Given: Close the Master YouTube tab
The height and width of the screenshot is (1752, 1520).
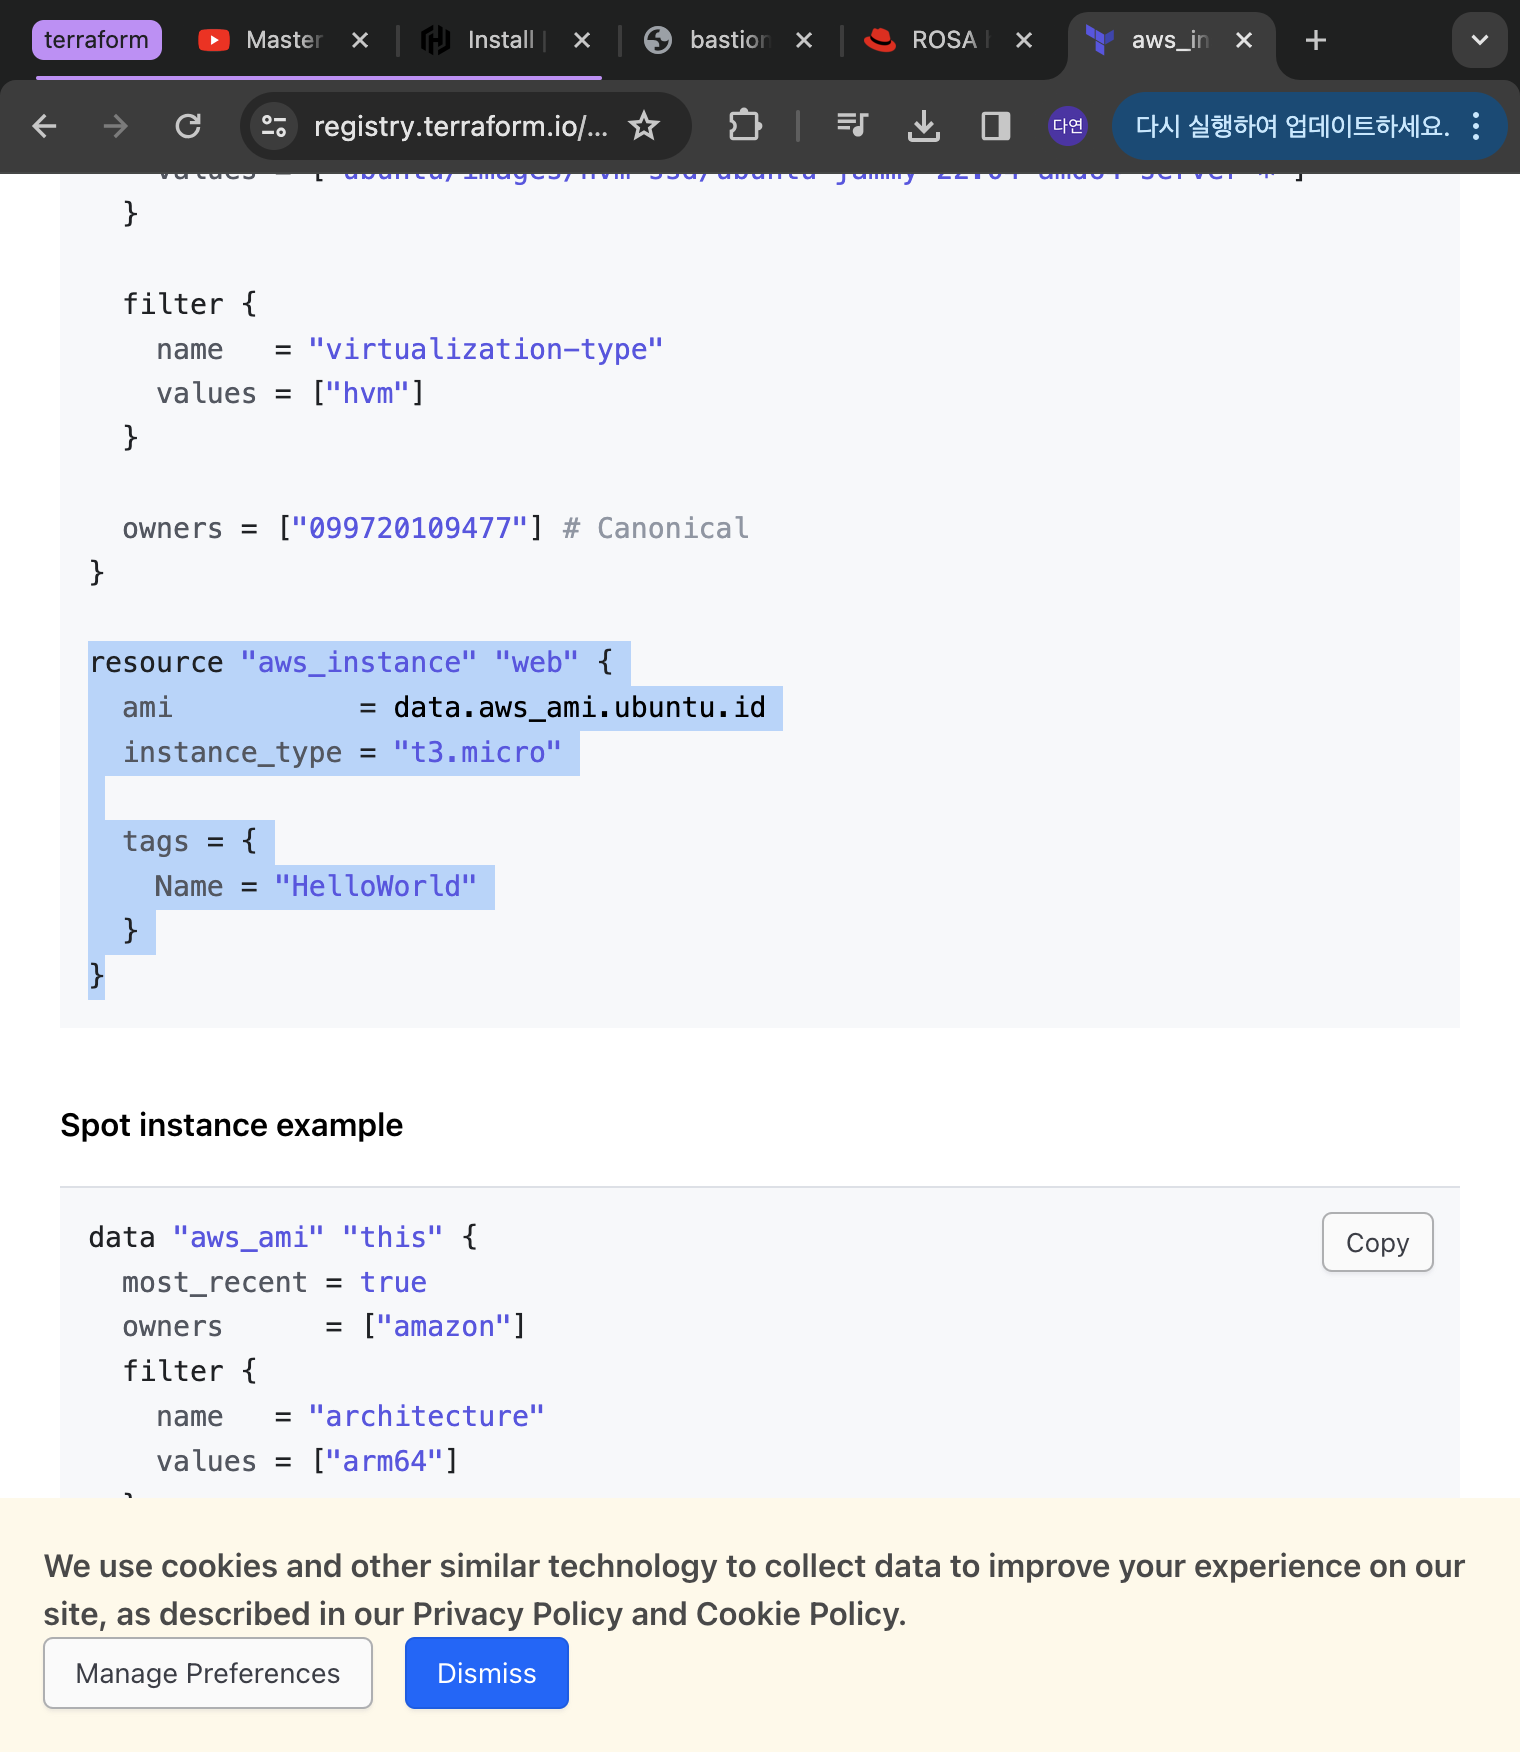Looking at the screenshot, I should [360, 40].
